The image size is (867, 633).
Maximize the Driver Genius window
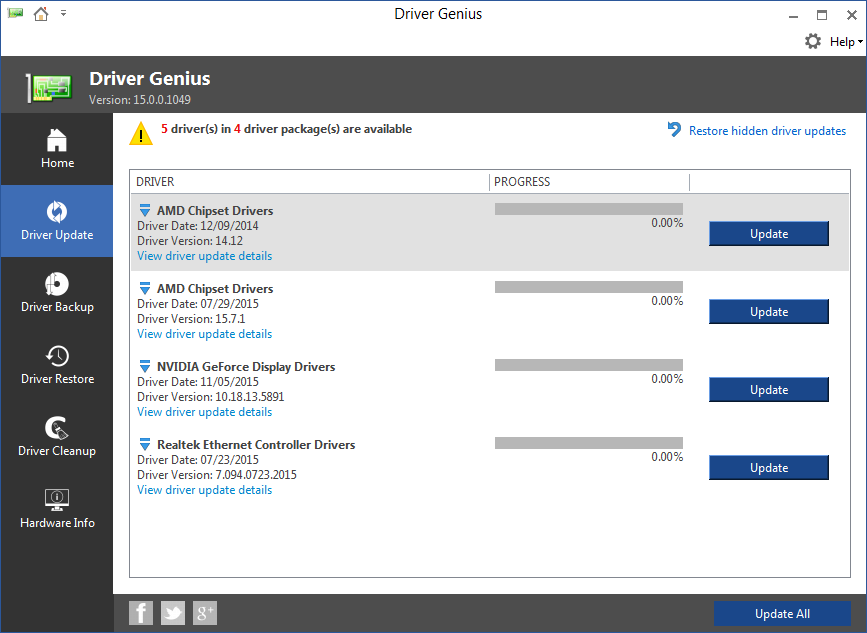[x=822, y=15]
